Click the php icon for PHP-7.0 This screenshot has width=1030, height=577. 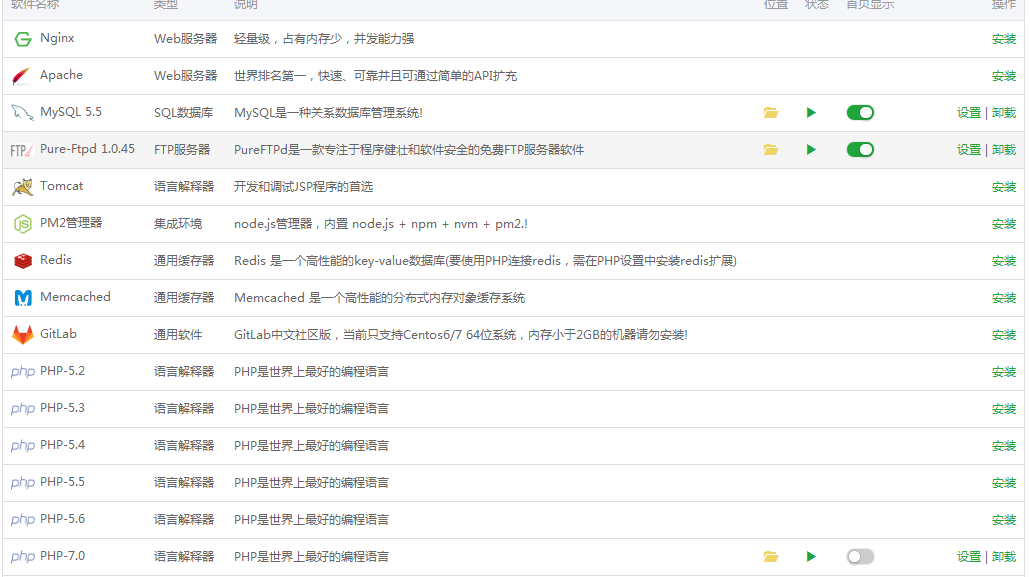[23, 557]
